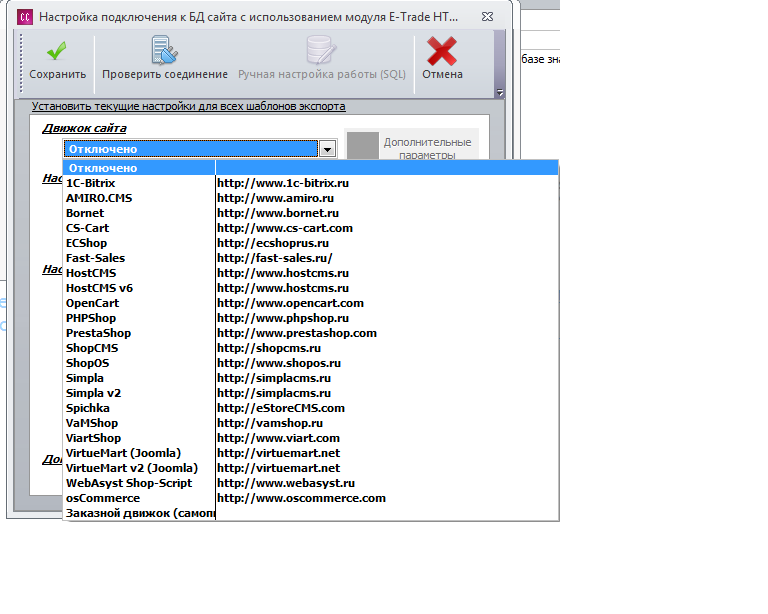This screenshot has width=768, height=614.
Task: Click the http://www.prestashop.com URL
Action: pyautogui.click(x=297, y=333)
